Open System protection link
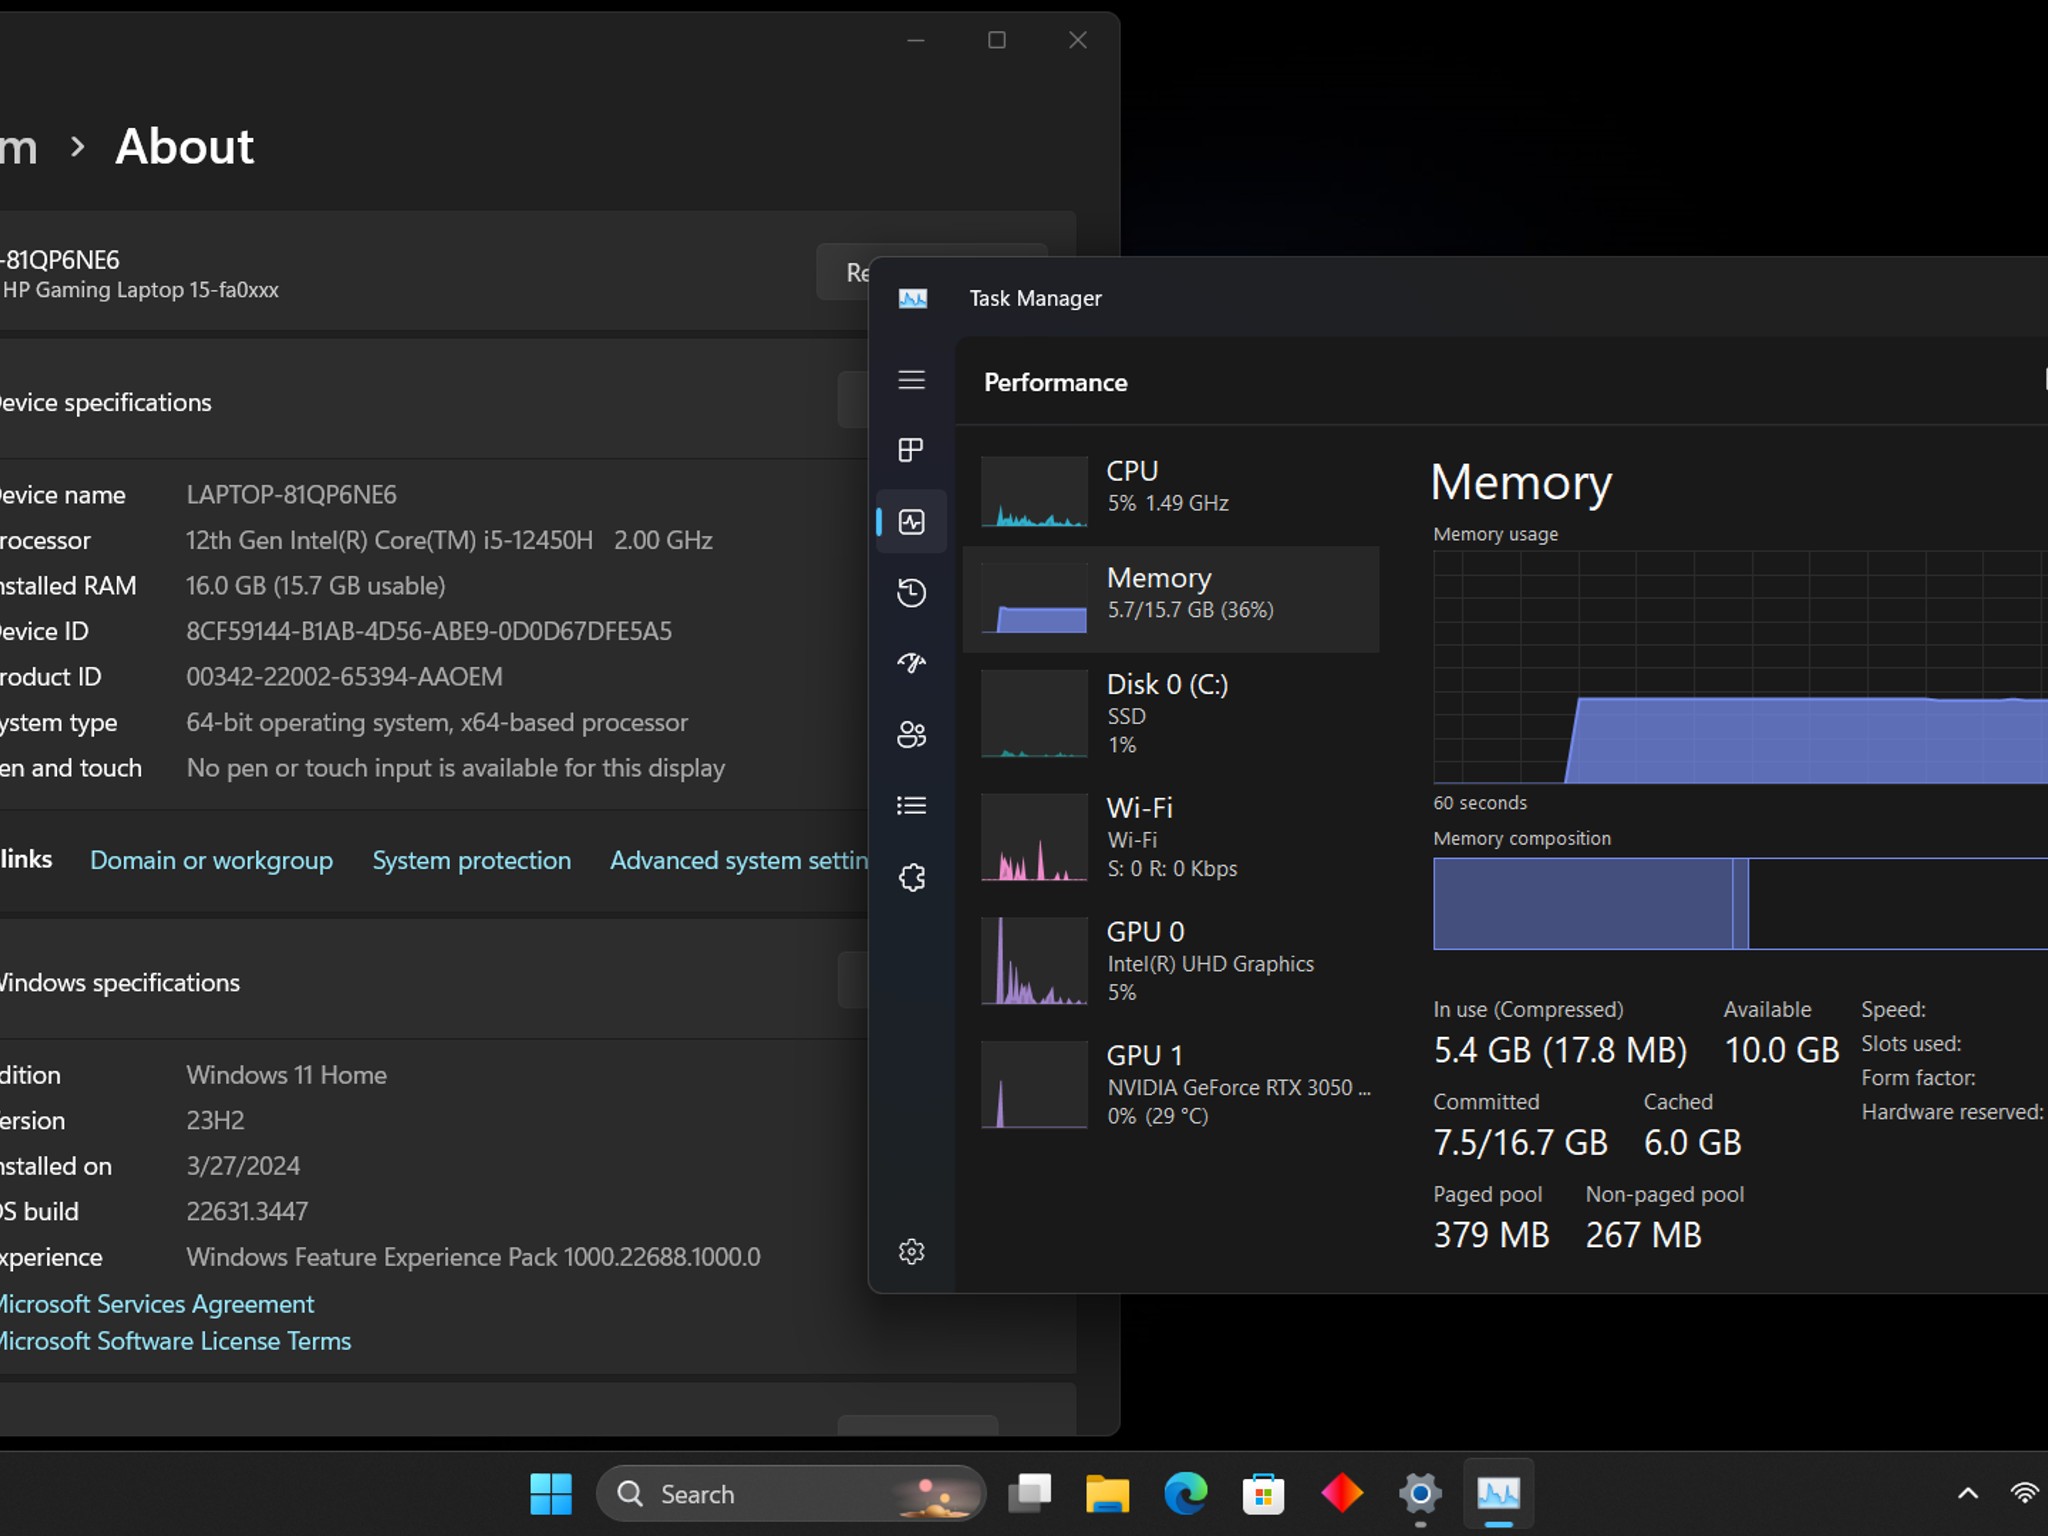Image resolution: width=2048 pixels, height=1536 pixels. point(471,860)
